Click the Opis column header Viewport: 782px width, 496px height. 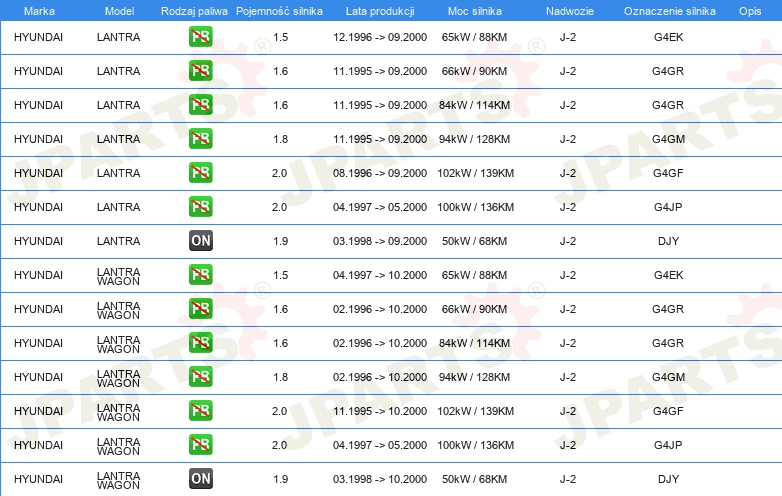tap(750, 11)
